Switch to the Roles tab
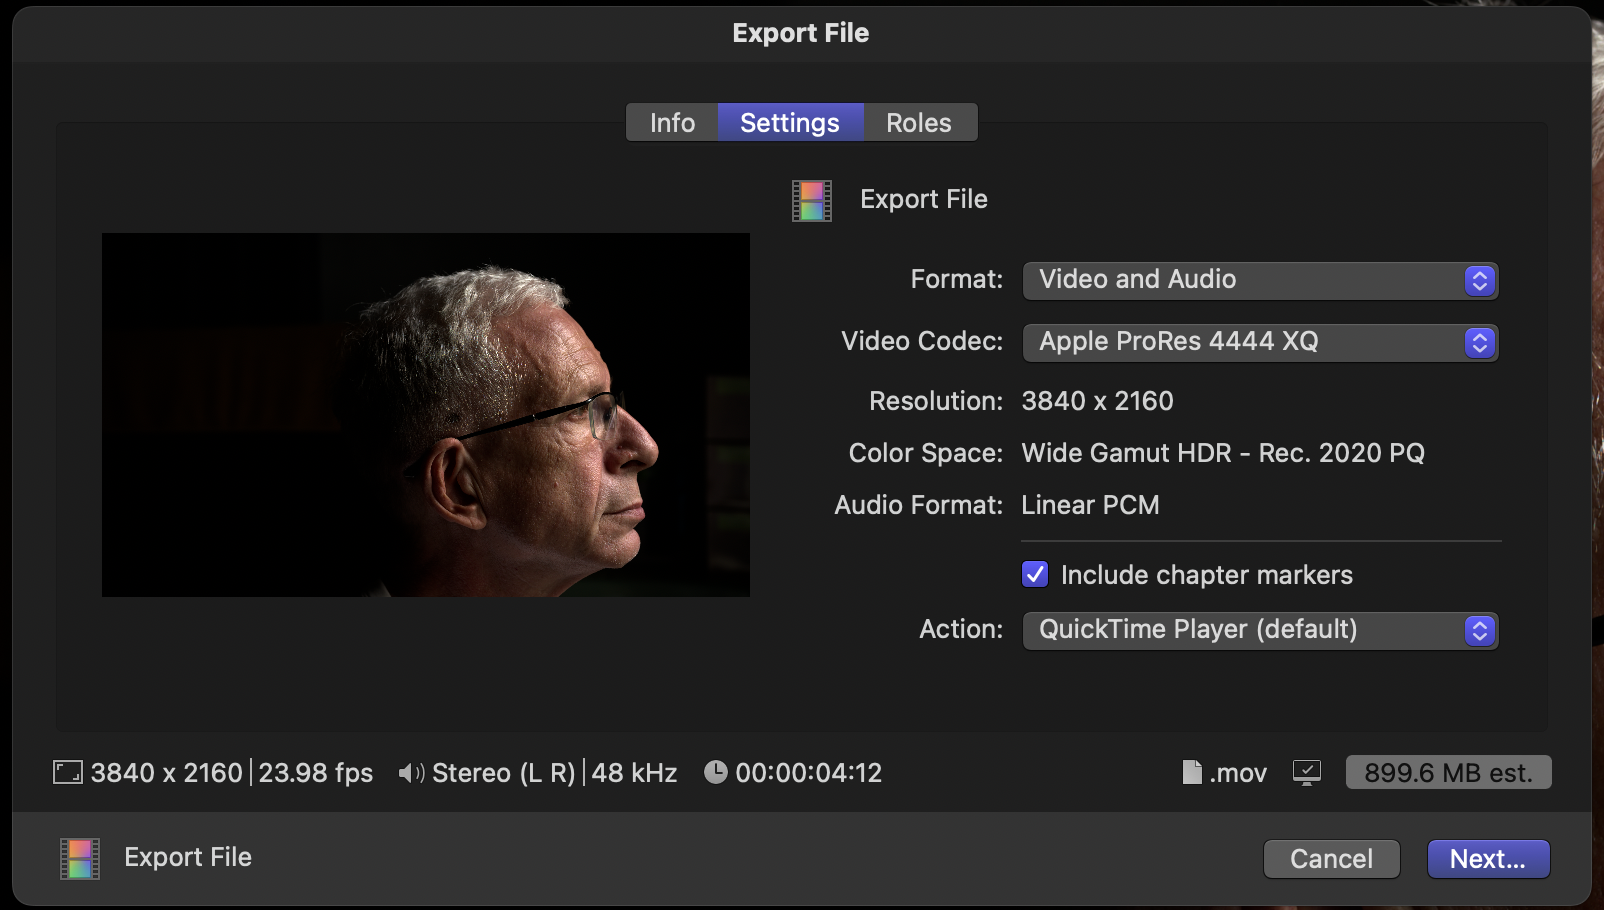 pyautogui.click(x=918, y=123)
